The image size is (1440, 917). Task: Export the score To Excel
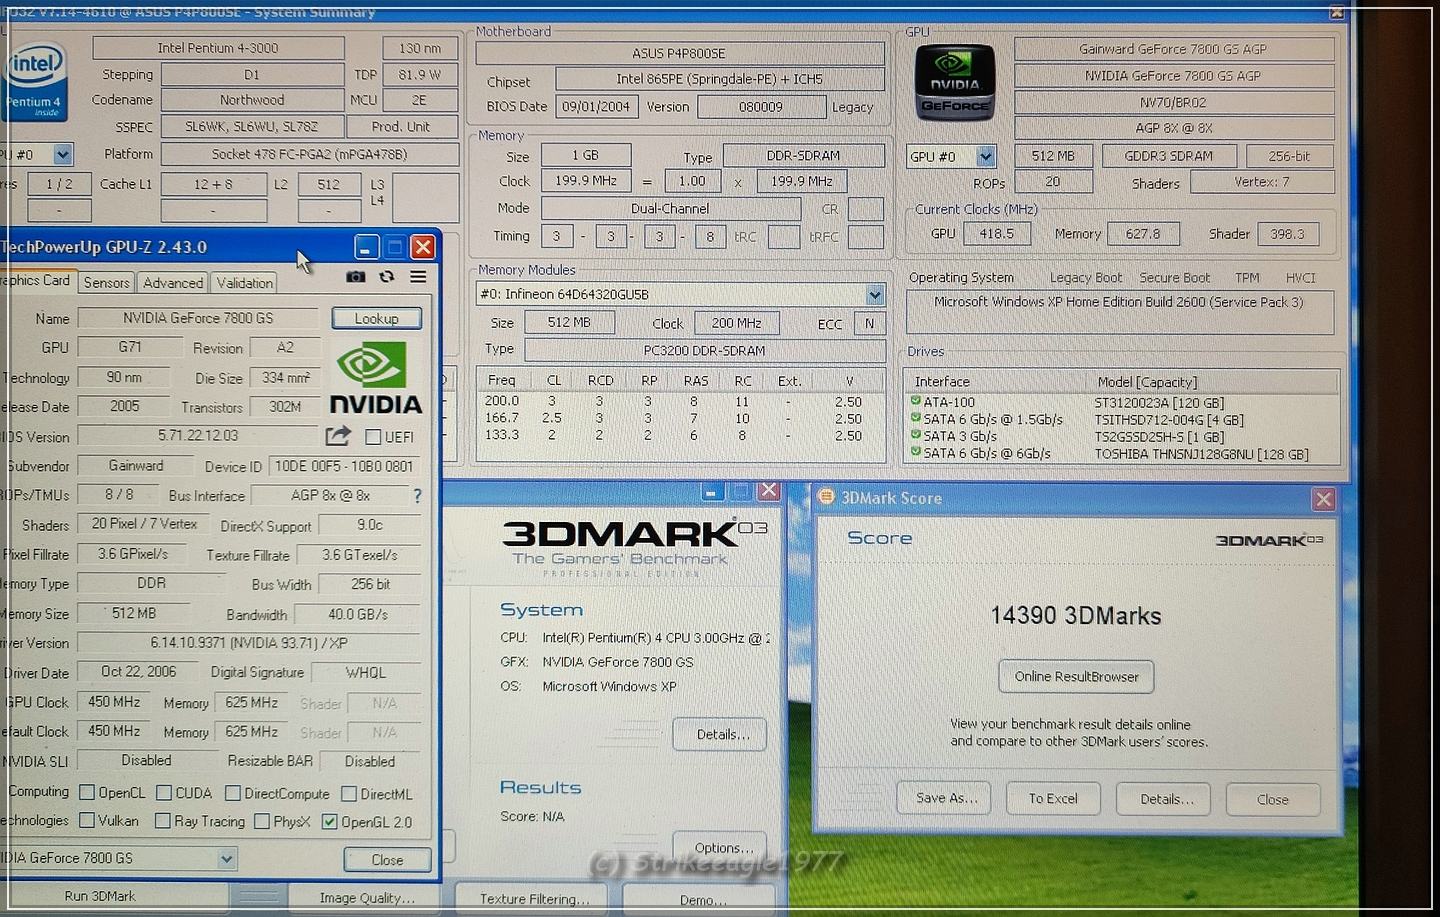click(x=1053, y=798)
